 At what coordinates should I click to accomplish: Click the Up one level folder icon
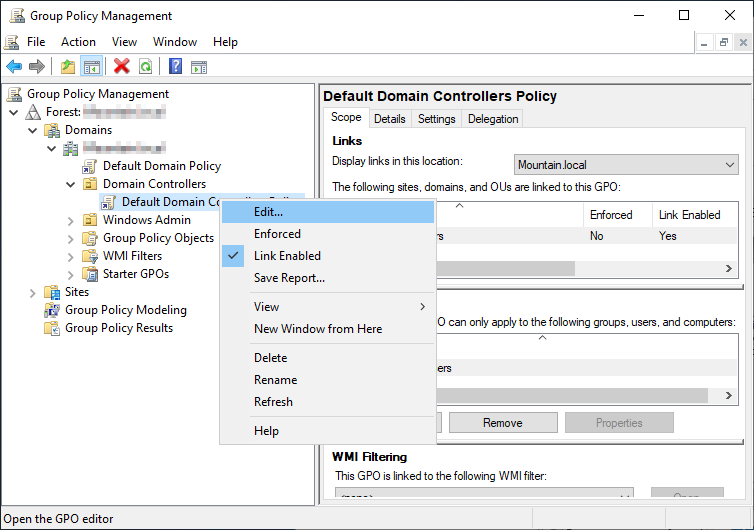click(68, 66)
